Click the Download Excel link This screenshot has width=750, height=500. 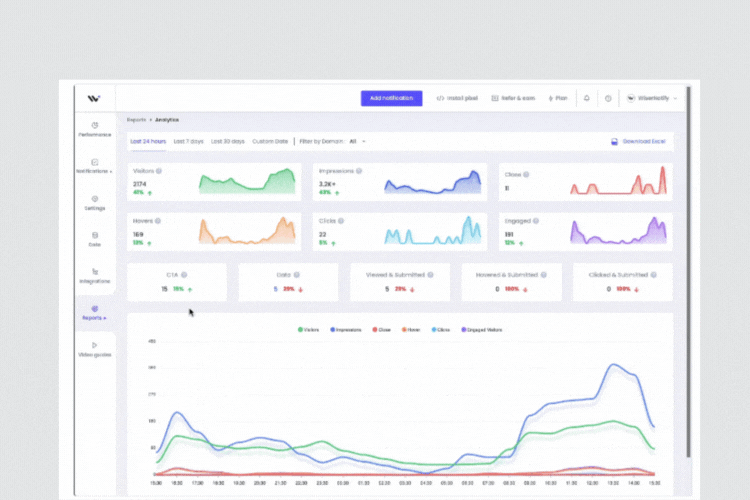pos(644,142)
